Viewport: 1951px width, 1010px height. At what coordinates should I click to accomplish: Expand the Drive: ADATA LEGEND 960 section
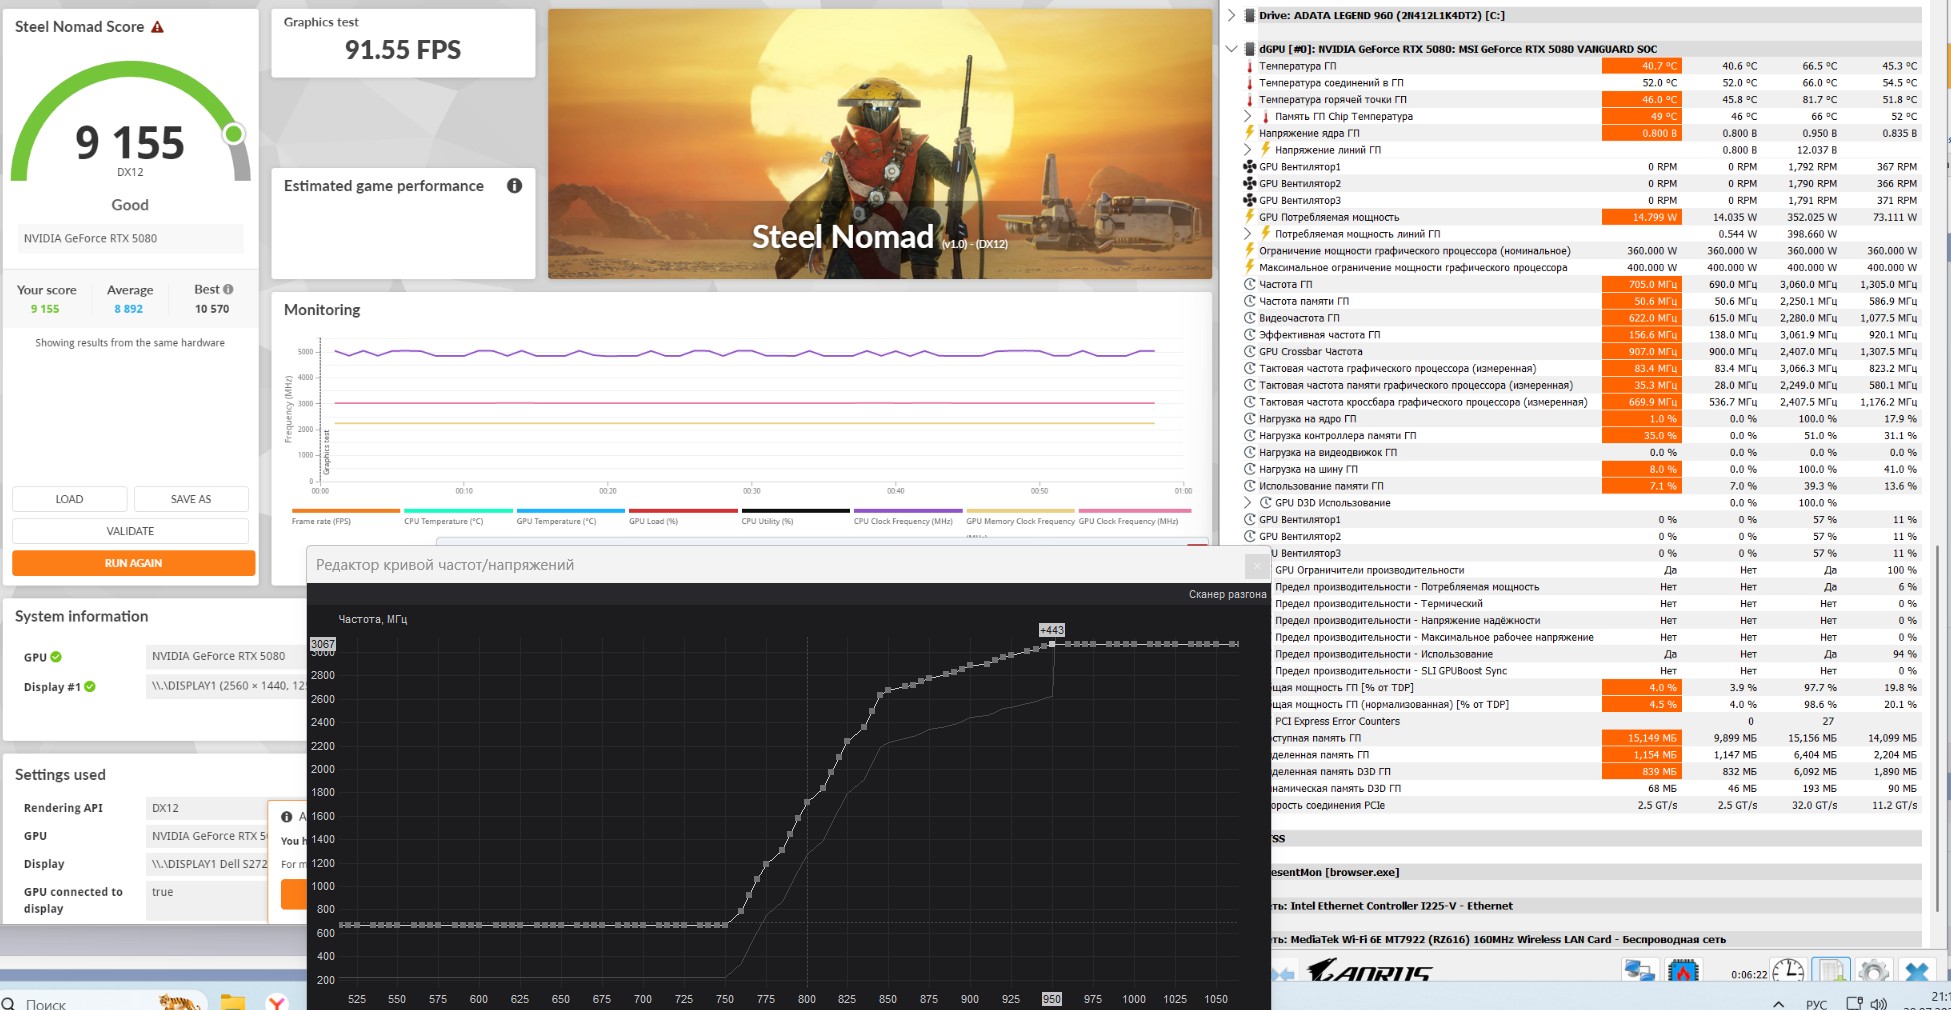coord(1231,15)
